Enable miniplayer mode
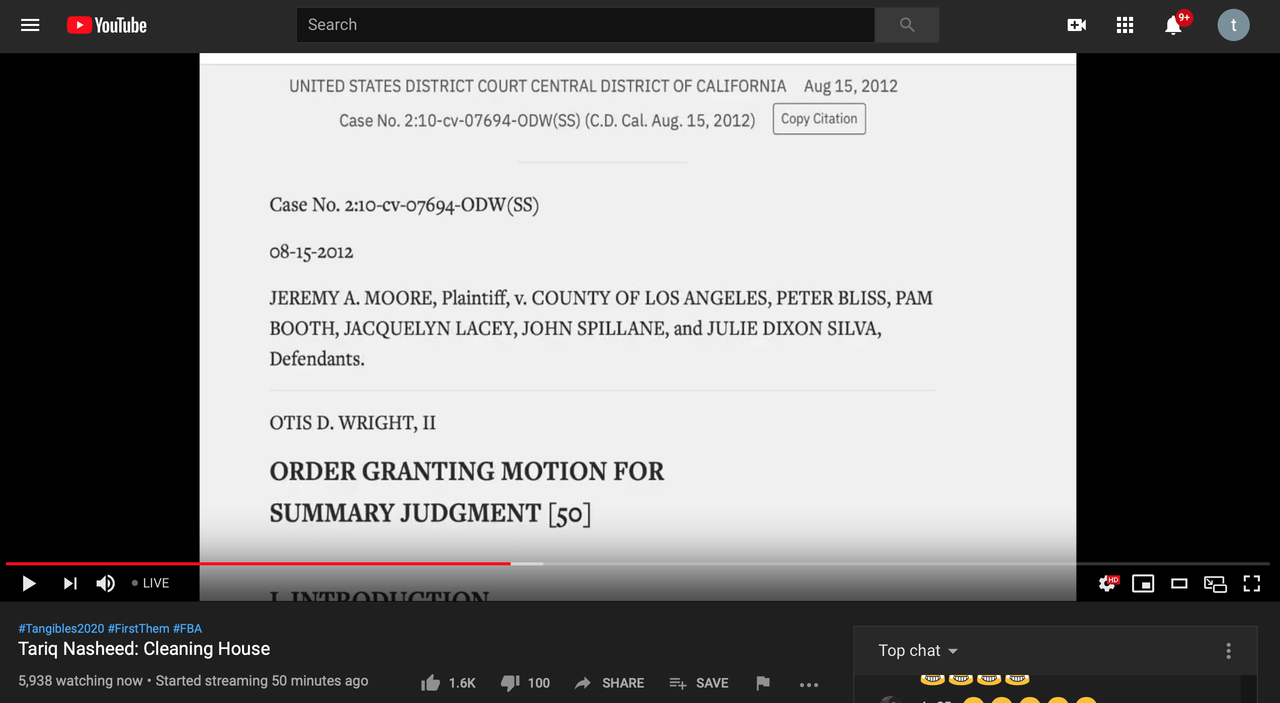The height and width of the screenshot is (703, 1280). (x=1143, y=583)
